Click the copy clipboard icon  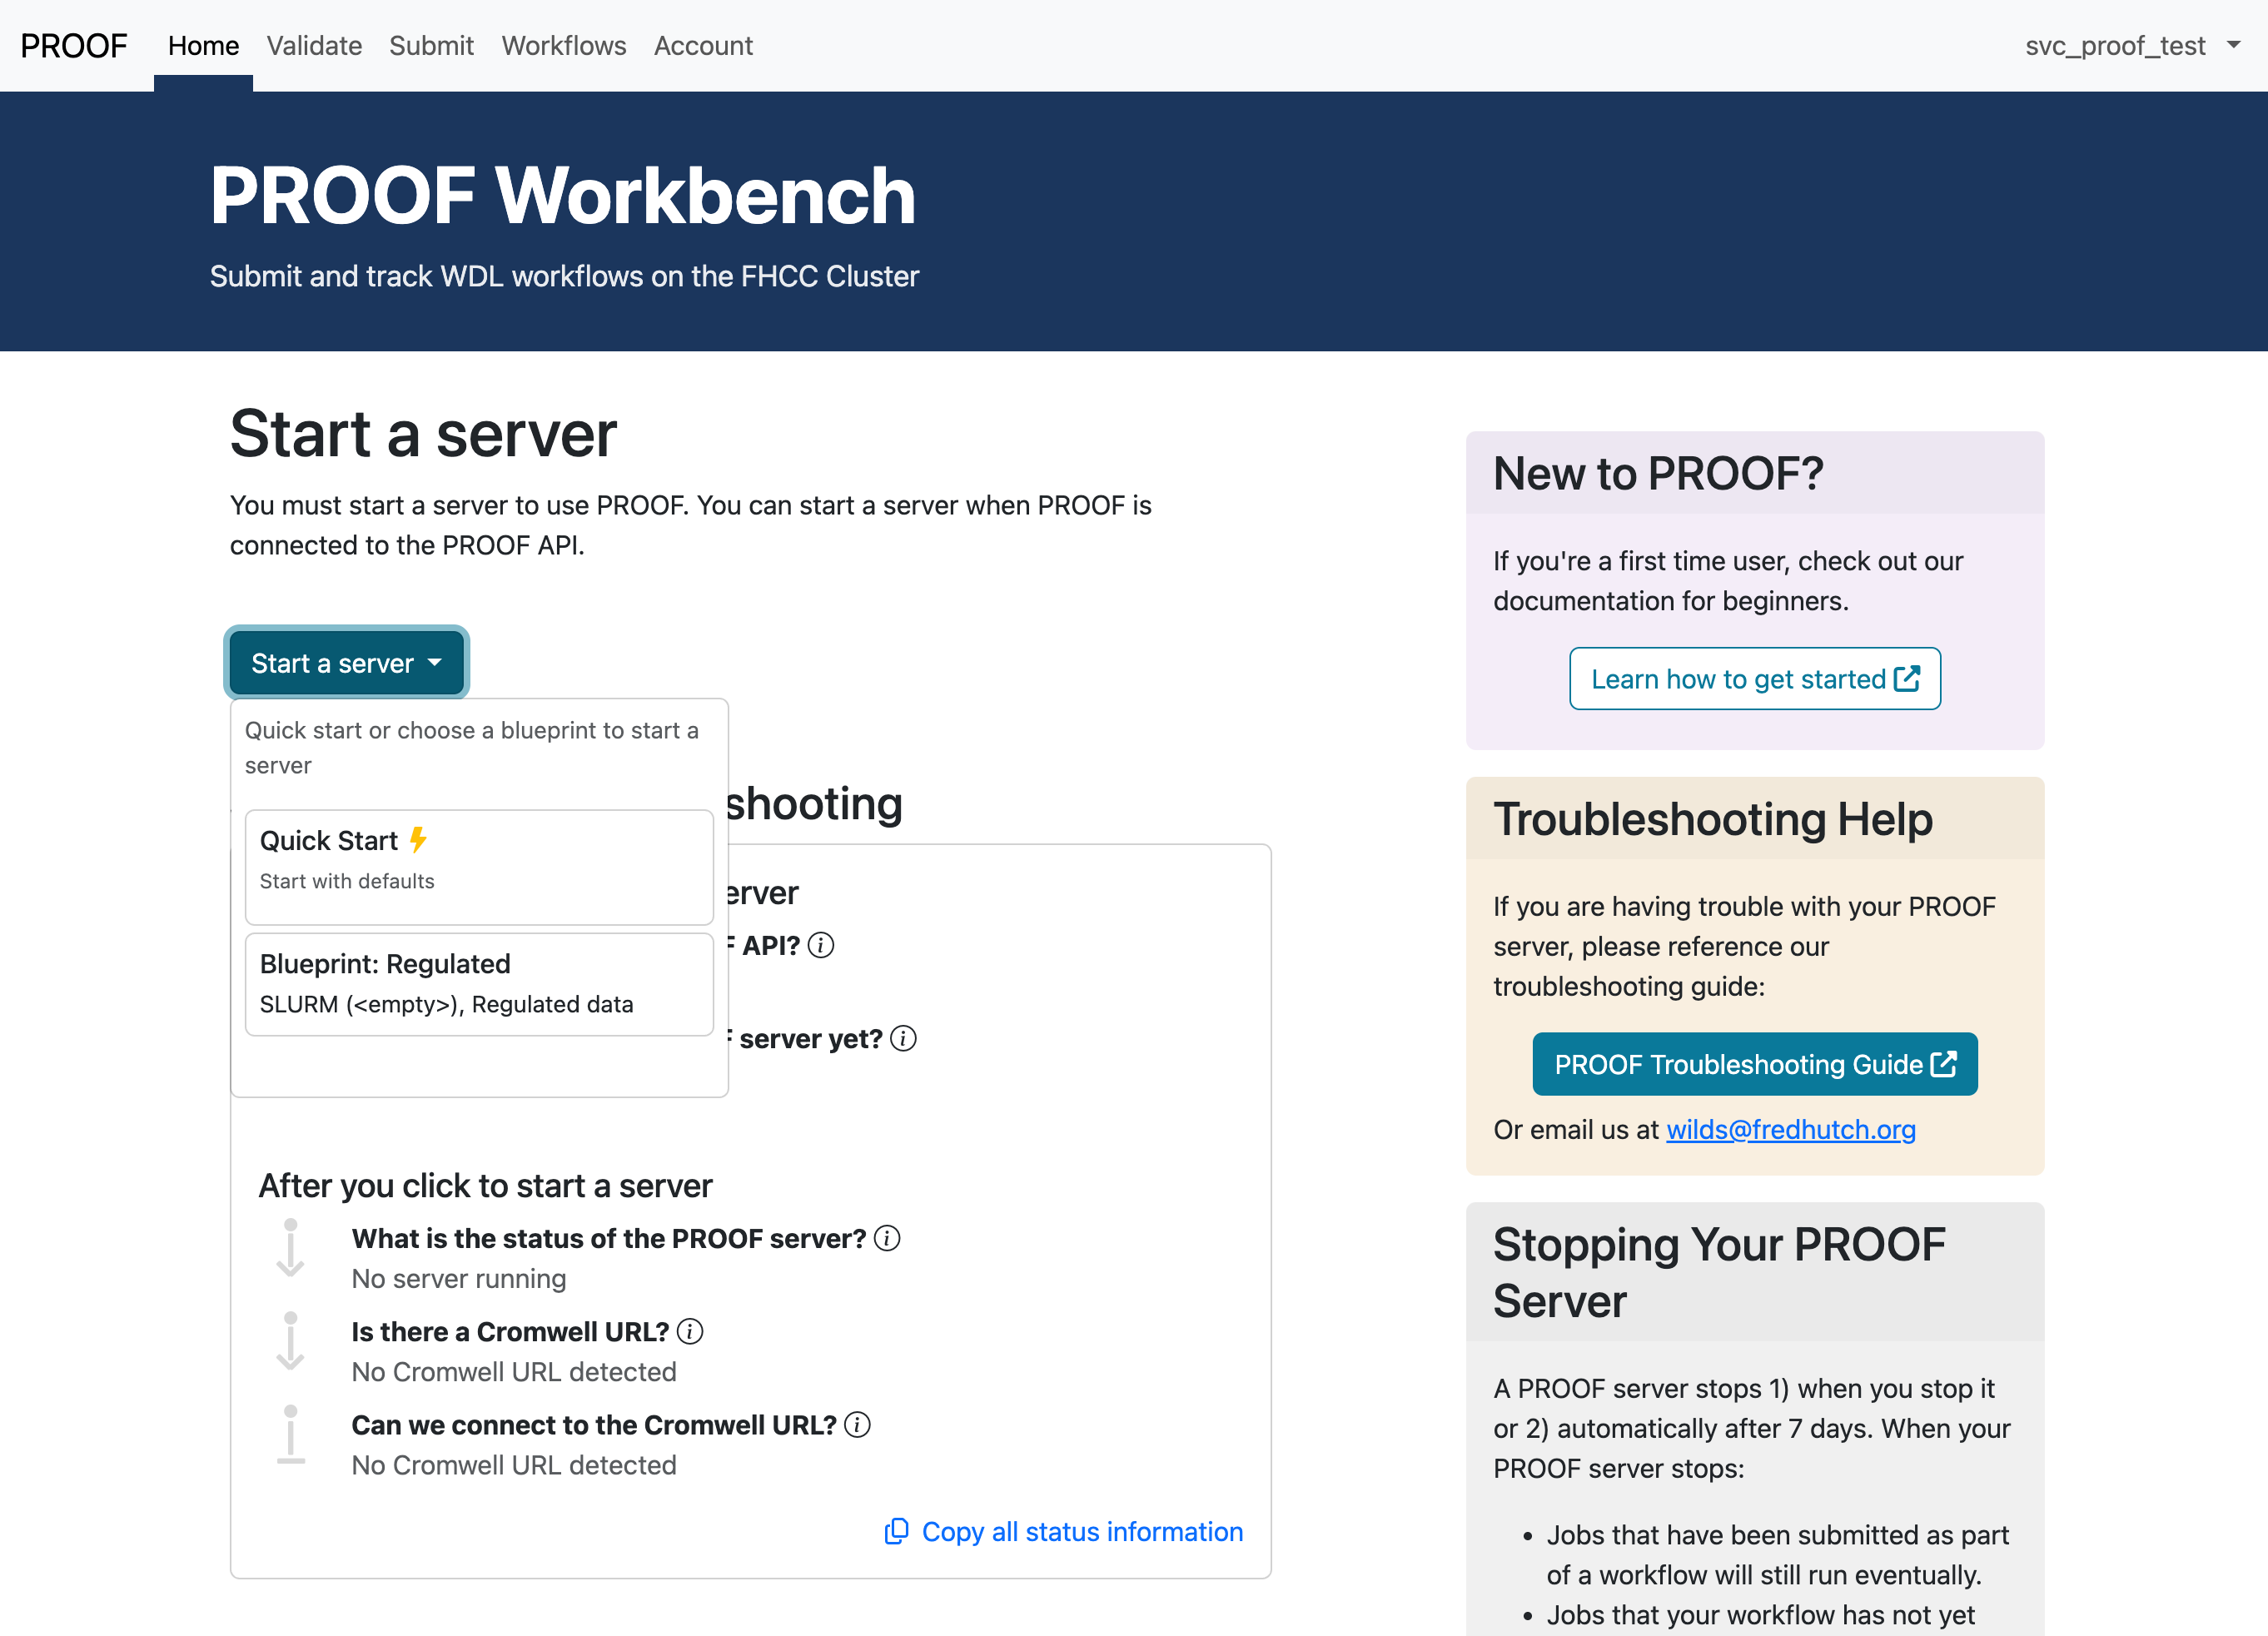pyautogui.click(x=896, y=1531)
